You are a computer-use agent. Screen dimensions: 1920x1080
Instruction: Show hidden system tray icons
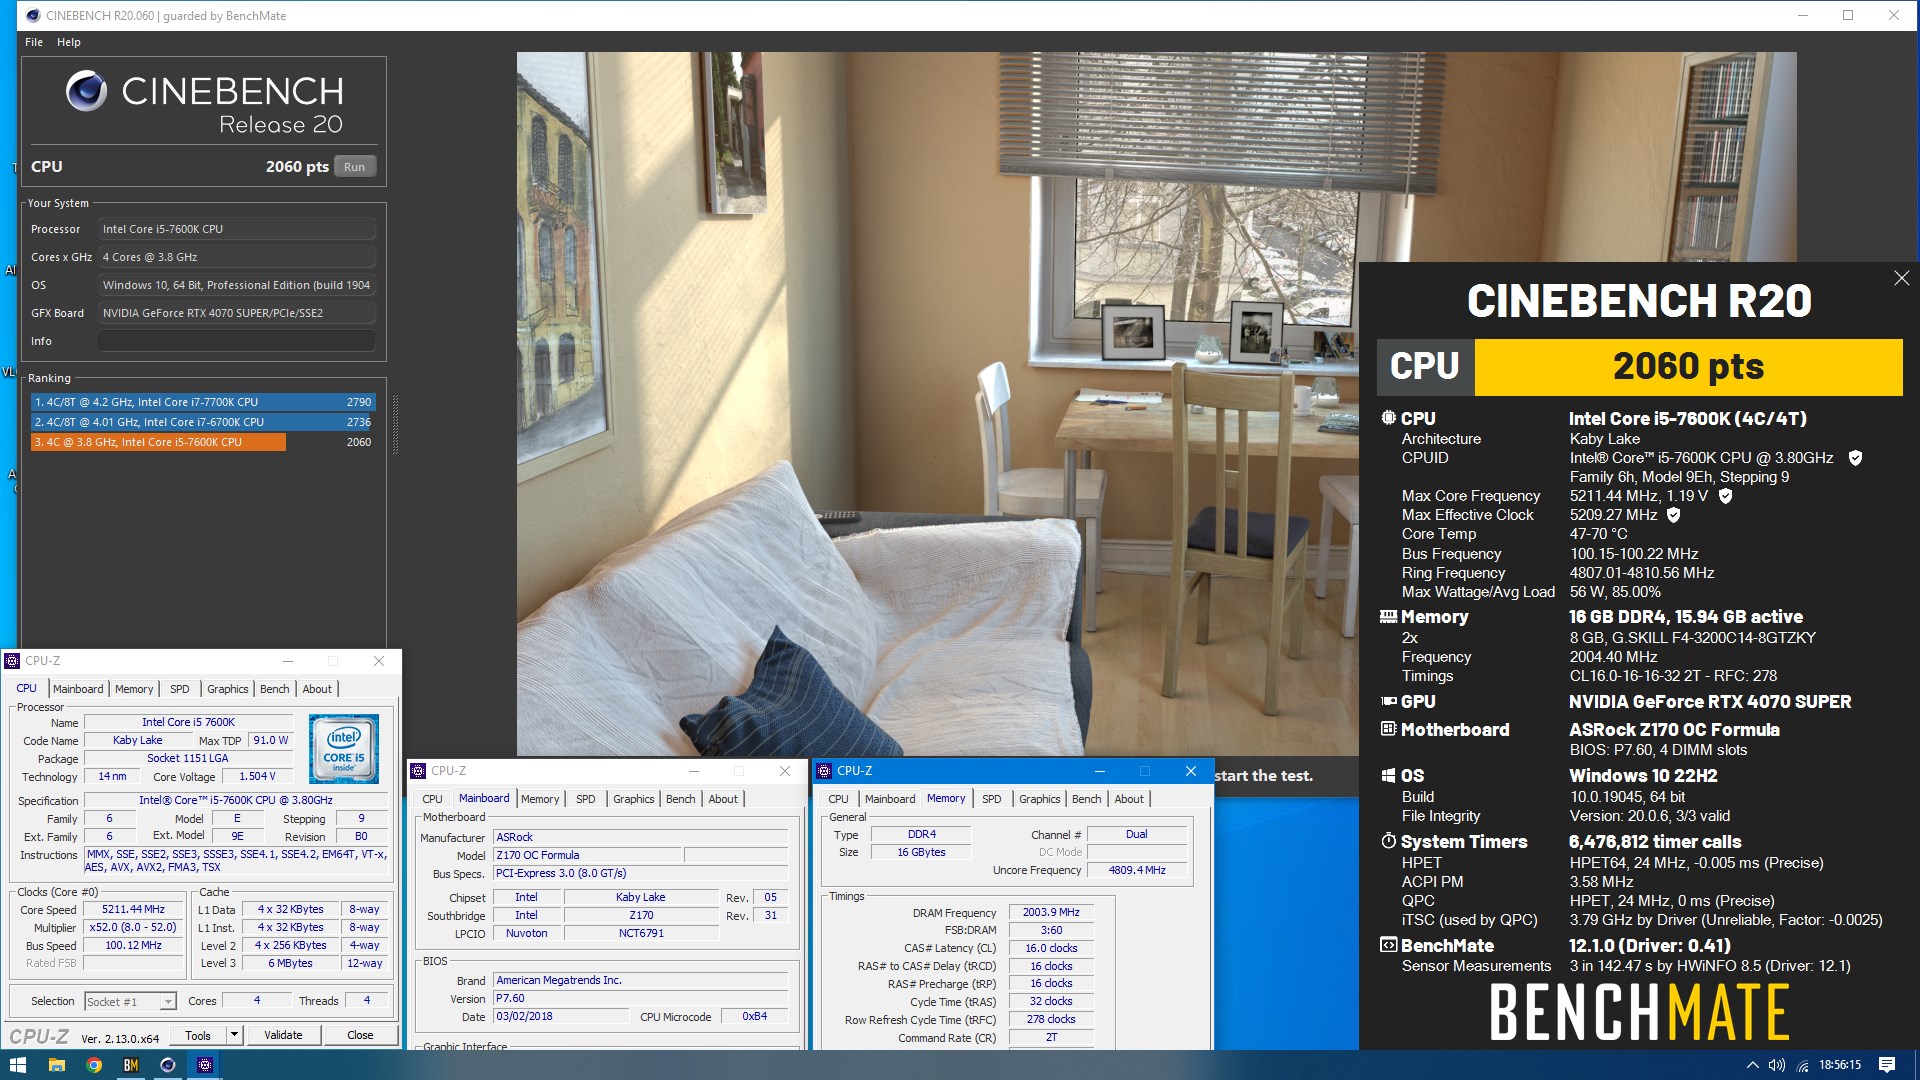click(1752, 1065)
